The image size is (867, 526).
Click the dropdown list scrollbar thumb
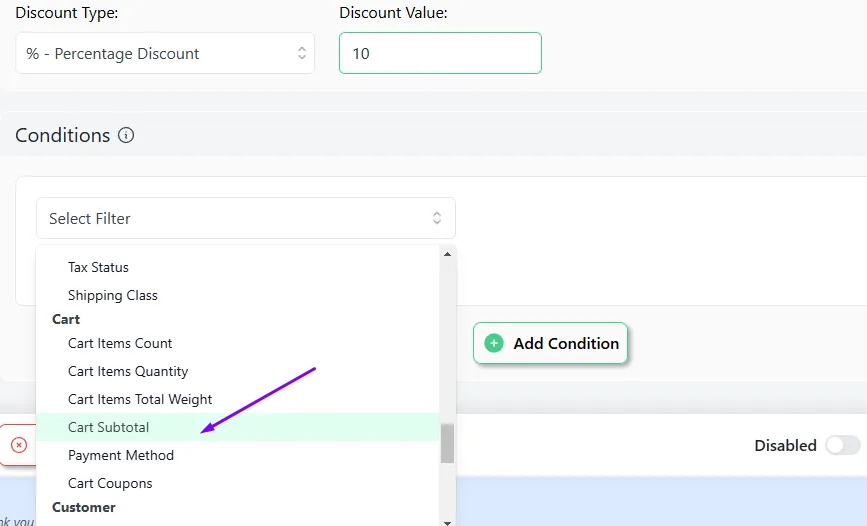447,443
